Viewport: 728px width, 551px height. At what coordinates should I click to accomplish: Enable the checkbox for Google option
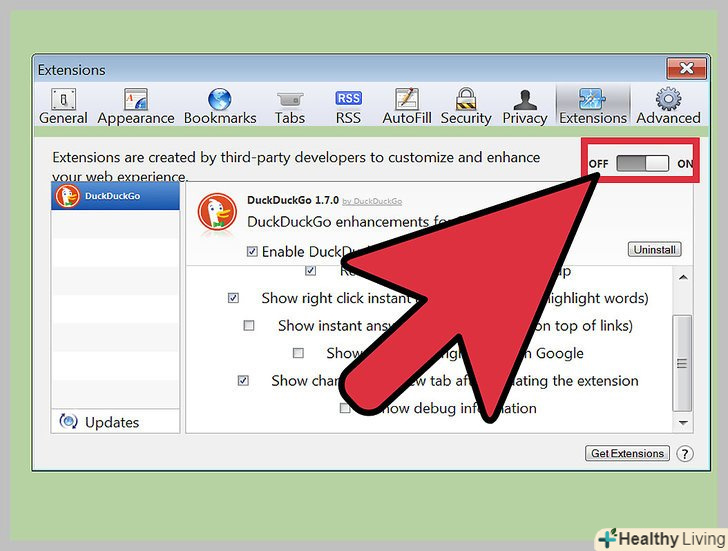click(298, 353)
